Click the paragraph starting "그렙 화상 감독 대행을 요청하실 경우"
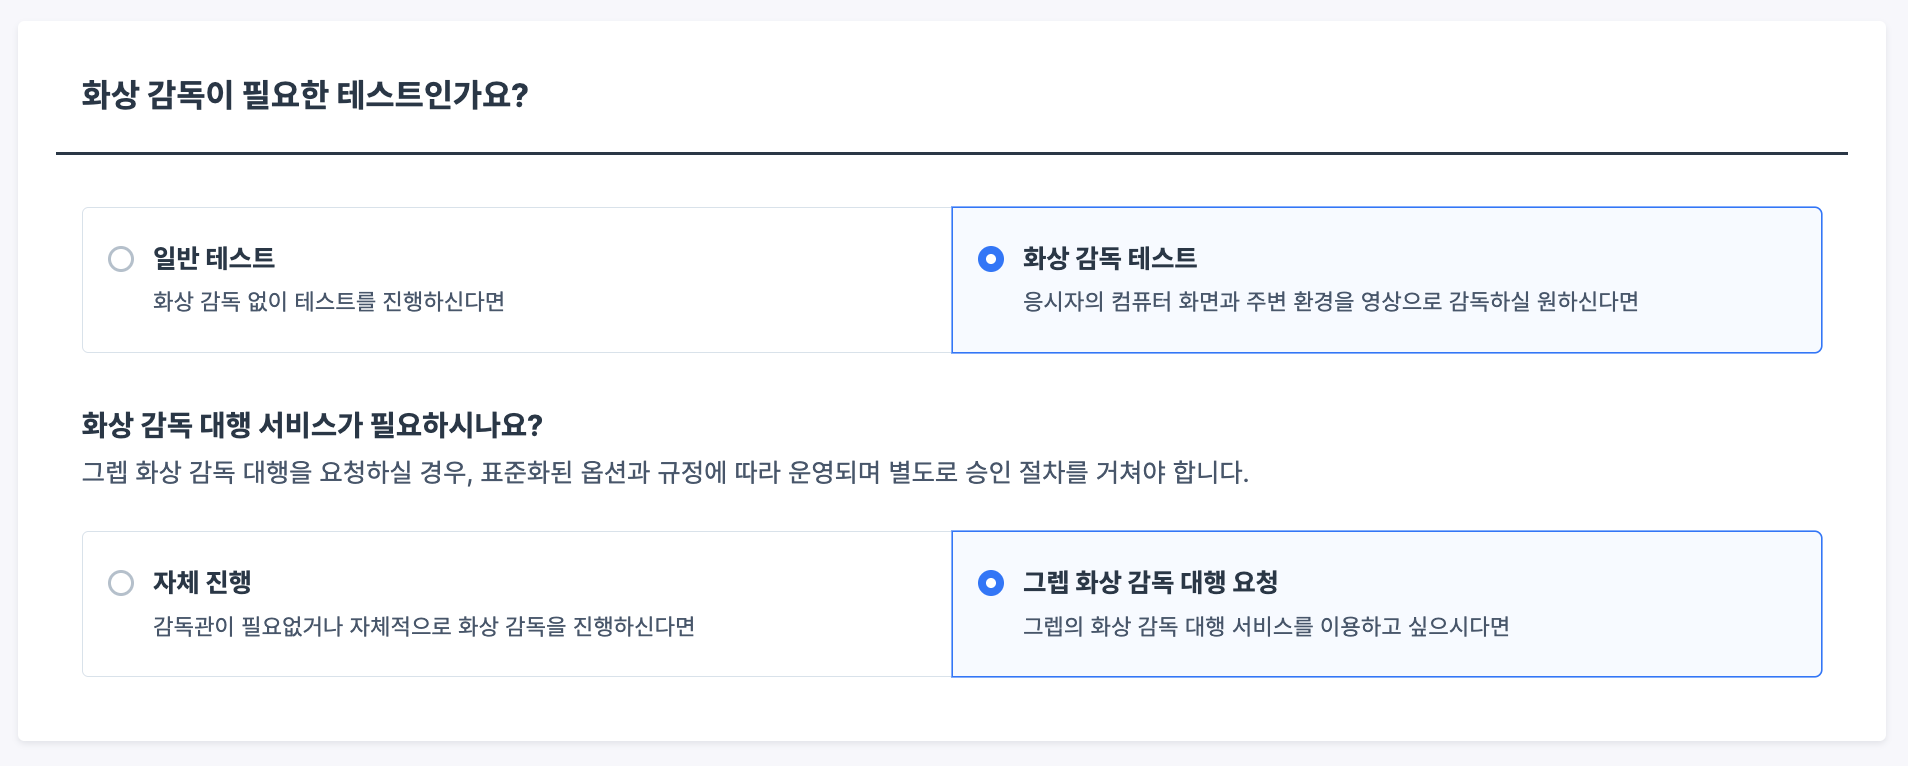The height and width of the screenshot is (766, 1908). click(x=664, y=472)
